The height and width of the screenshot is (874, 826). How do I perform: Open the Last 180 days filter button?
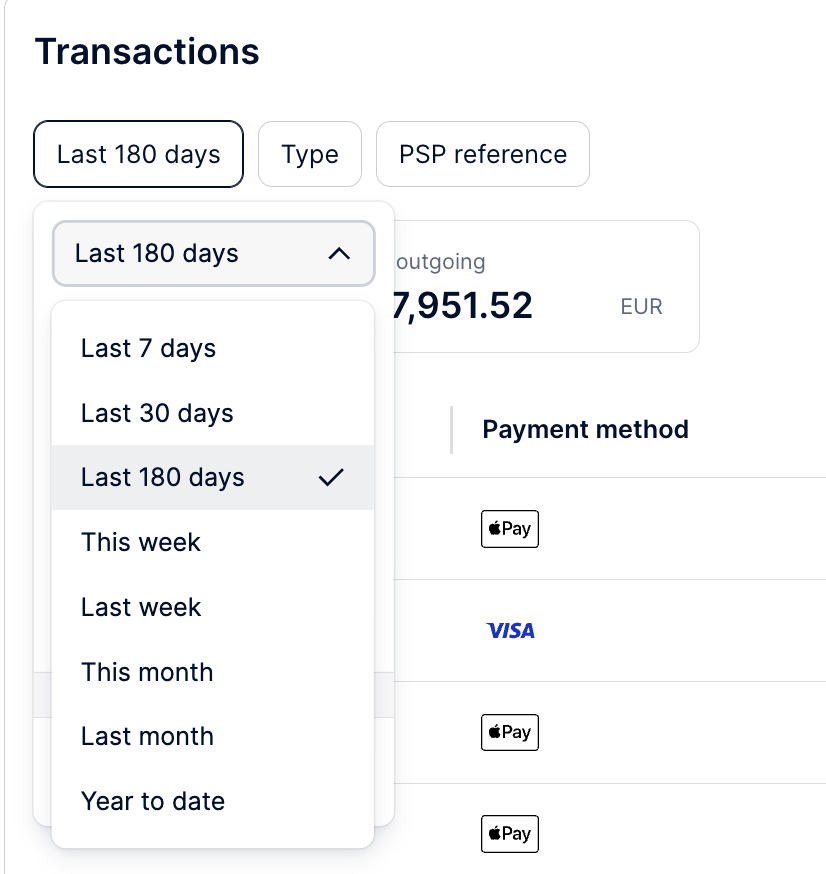point(138,154)
